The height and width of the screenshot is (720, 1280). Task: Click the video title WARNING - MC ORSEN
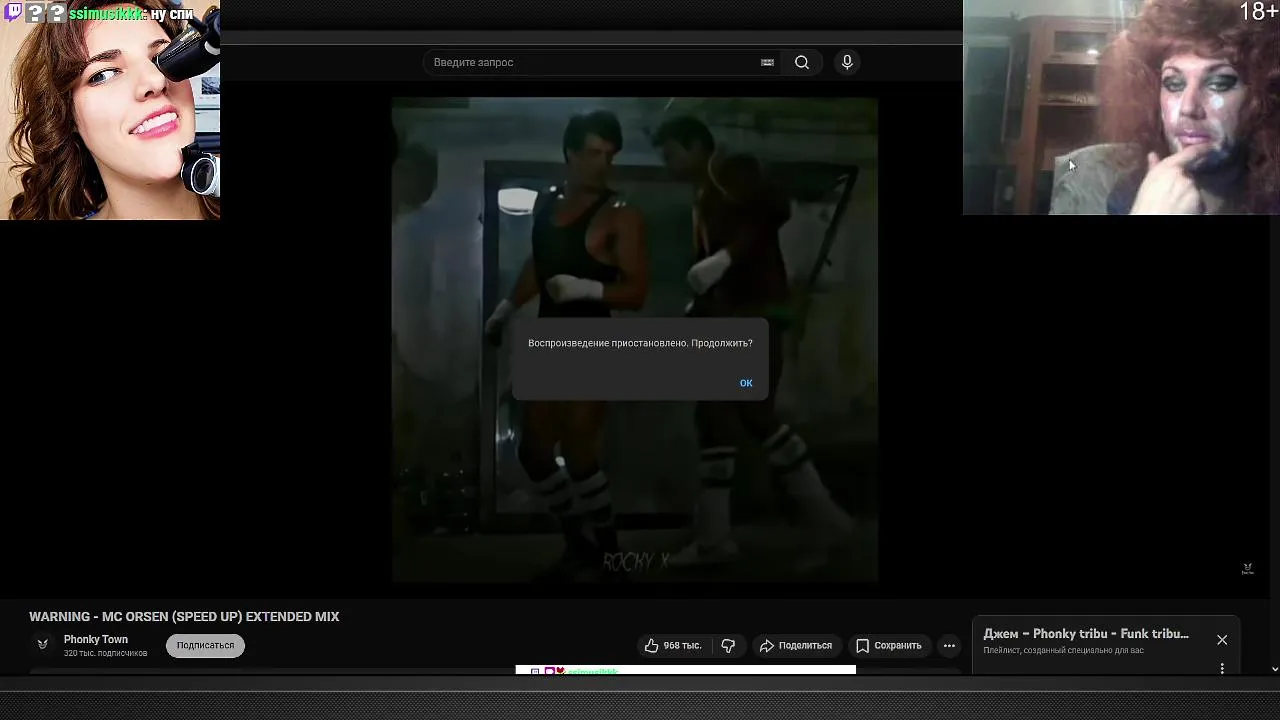click(x=184, y=617)
